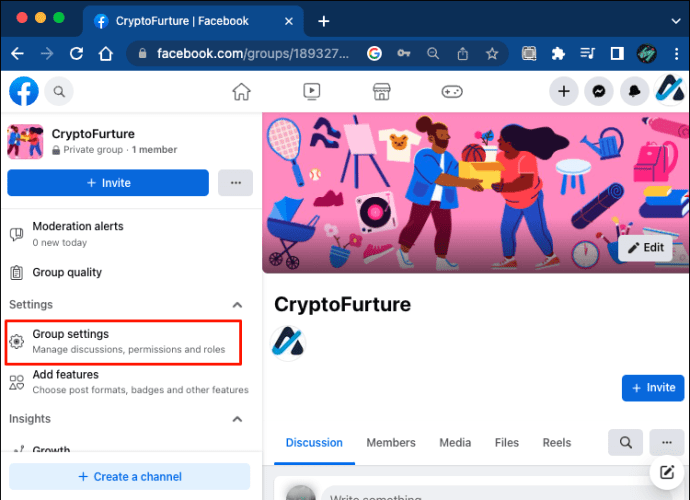Image resolution: width=690 pixels, height=500 pixels.
Task: Click the CryptoFurture group thumbnail in sidebar
Action: pyautogui.click(x=26, y=141)
